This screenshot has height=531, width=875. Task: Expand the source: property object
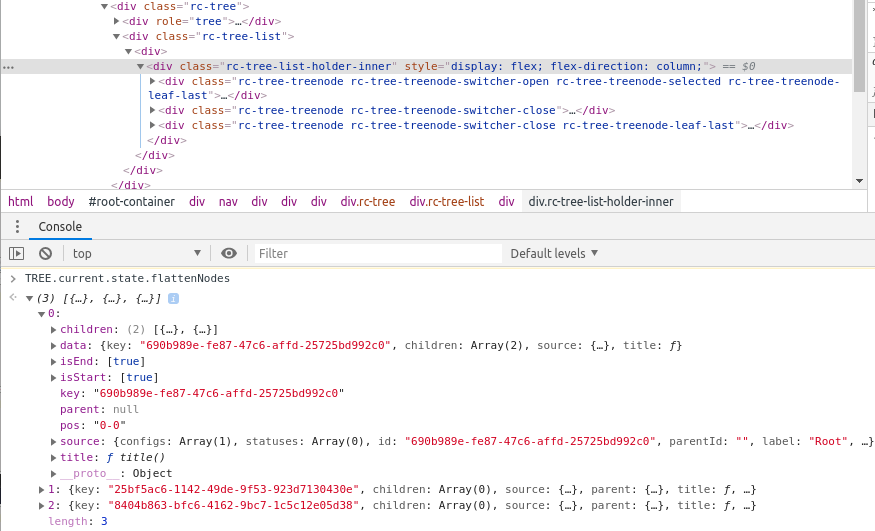coord(54,442)
